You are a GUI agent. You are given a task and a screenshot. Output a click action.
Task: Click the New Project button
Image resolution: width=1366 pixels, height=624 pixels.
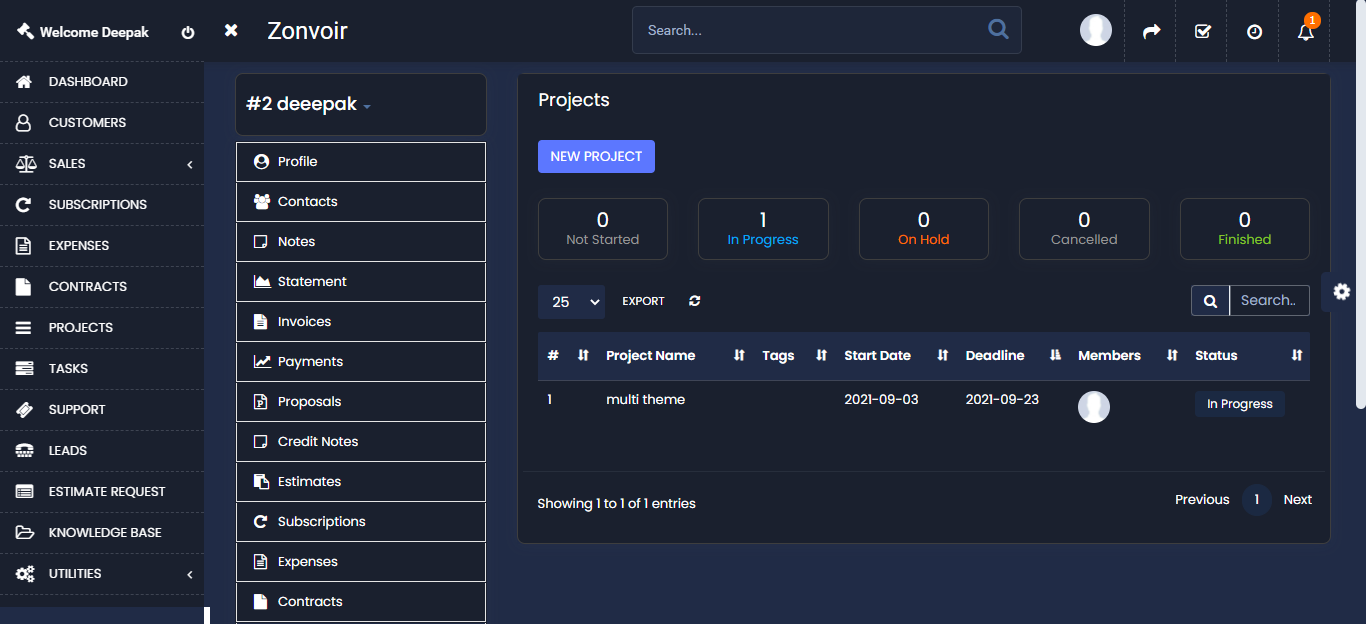(596, 157)
